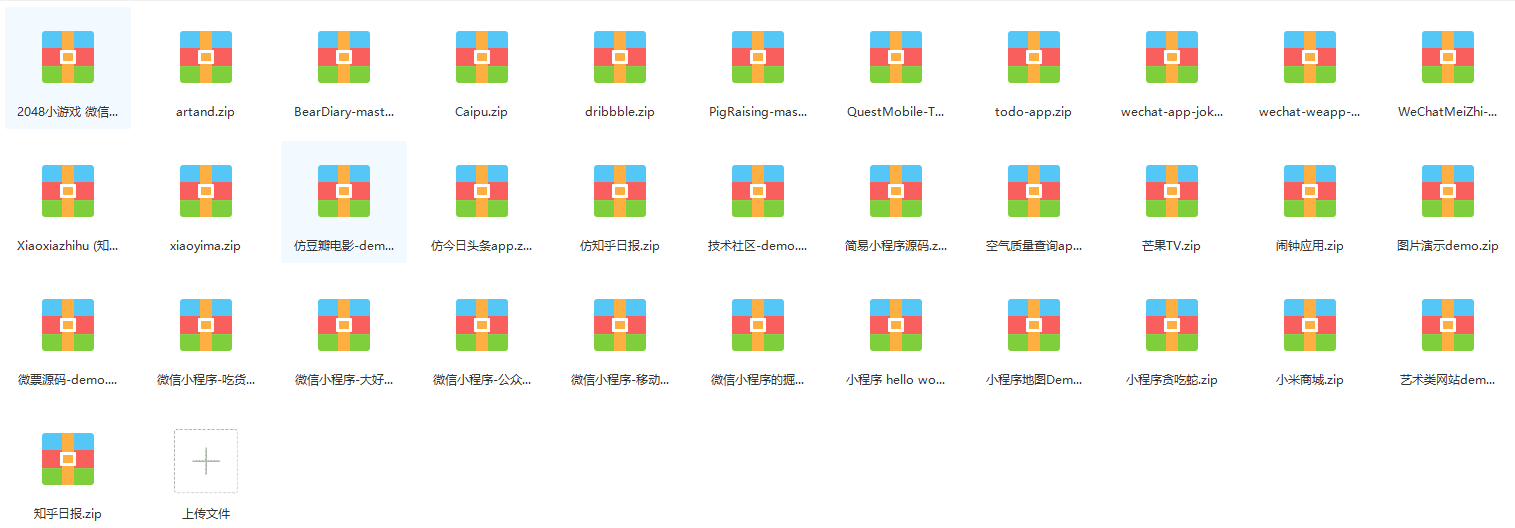Viewport: 1515px width, 528px height.
Task: Click the file name text 小米商城.zip
Action: click(x=1310, y=380)
